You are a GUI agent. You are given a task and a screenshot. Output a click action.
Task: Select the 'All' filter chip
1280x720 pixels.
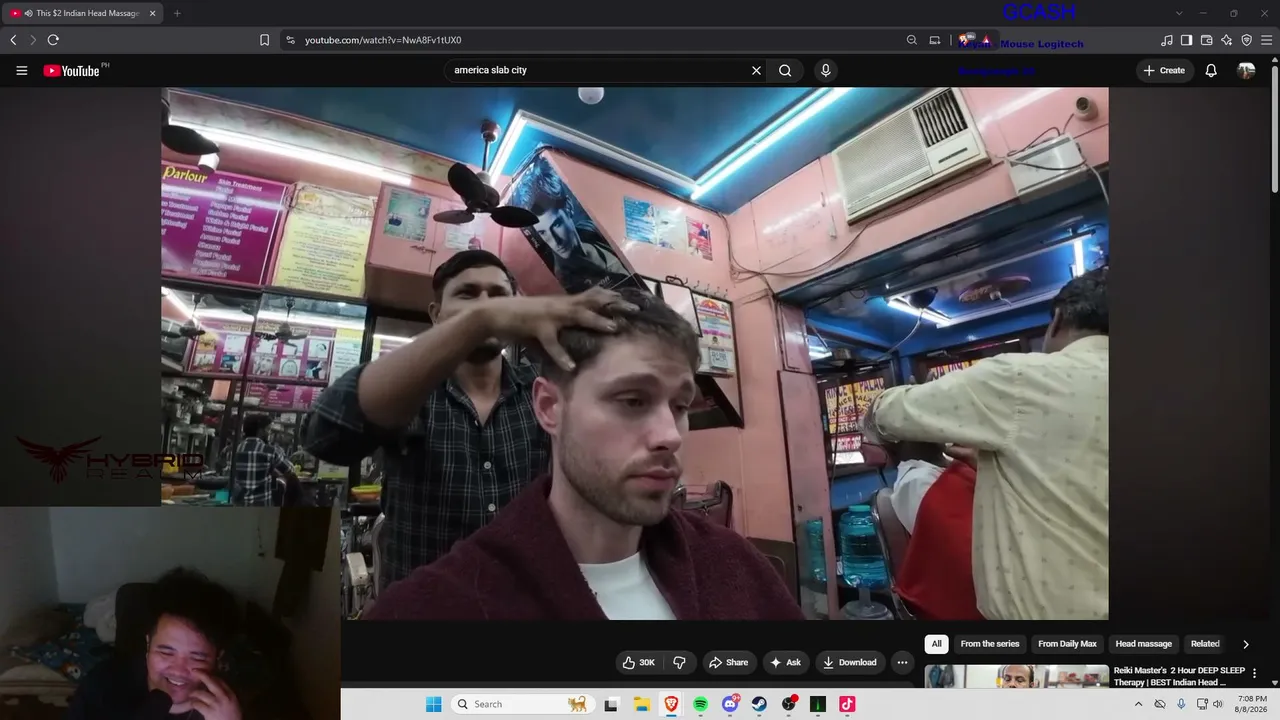(937, 644)
